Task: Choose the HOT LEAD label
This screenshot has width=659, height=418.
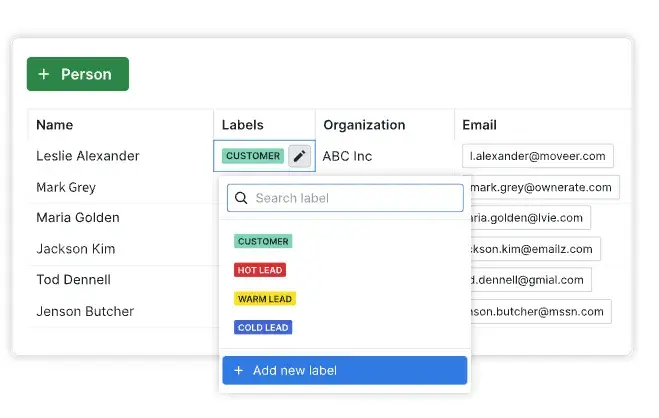Action: point(260,270)
